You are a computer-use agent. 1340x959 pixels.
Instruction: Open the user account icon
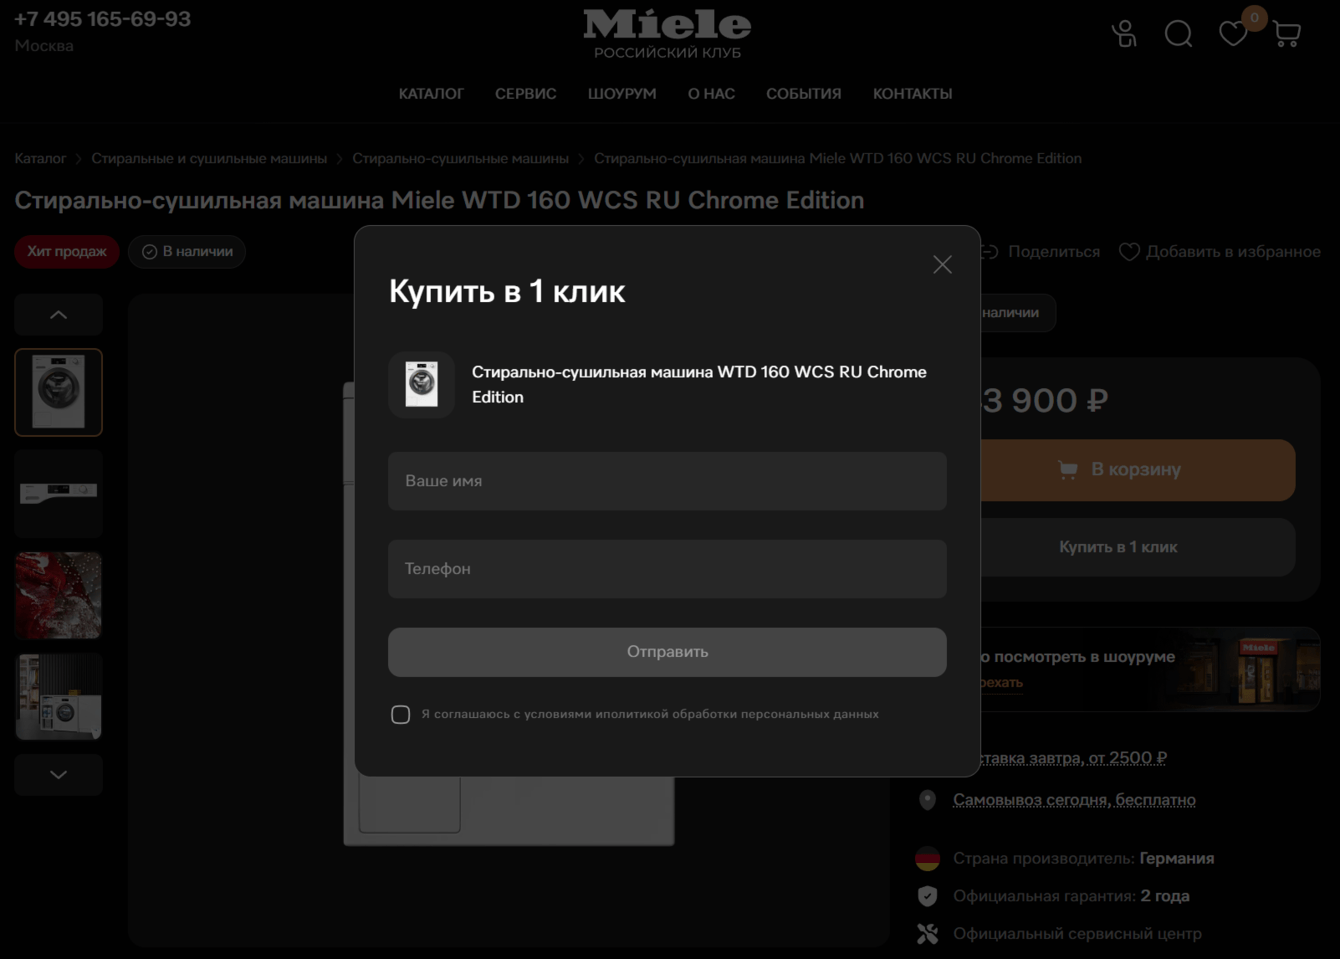[x=1124, y=34]
